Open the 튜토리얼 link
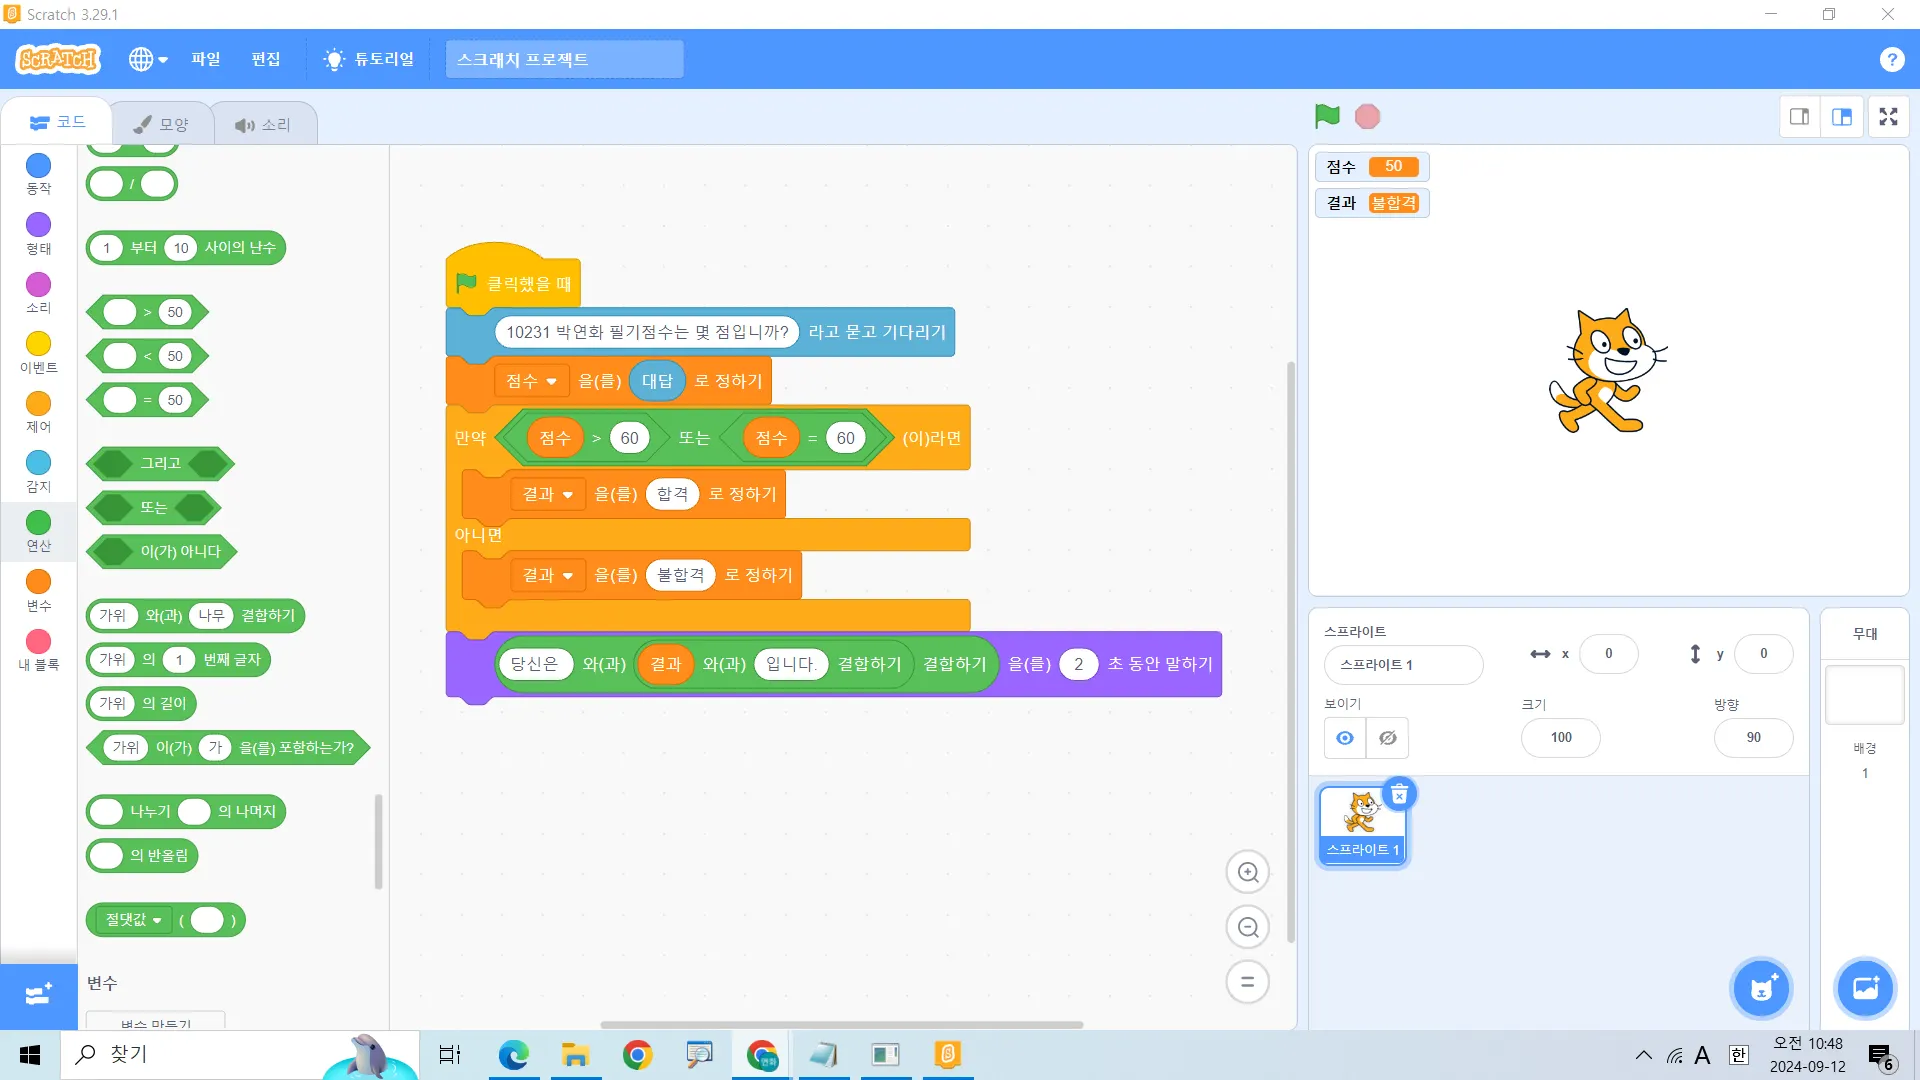1920x1080 pixels. (369, 59)
